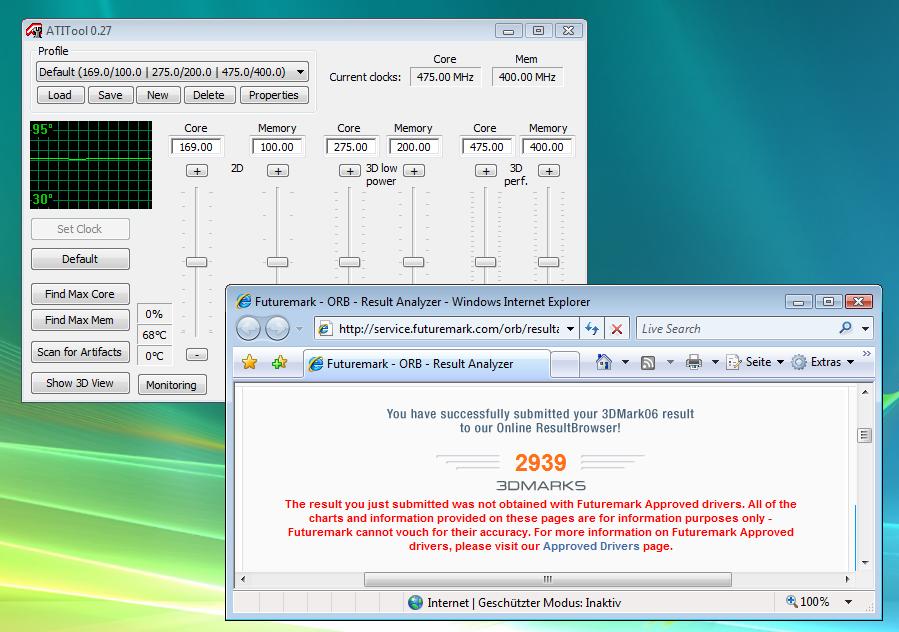899x632 pixels.
Task: Open the 100% zoom level dropdown
Action: click(848, 602)
